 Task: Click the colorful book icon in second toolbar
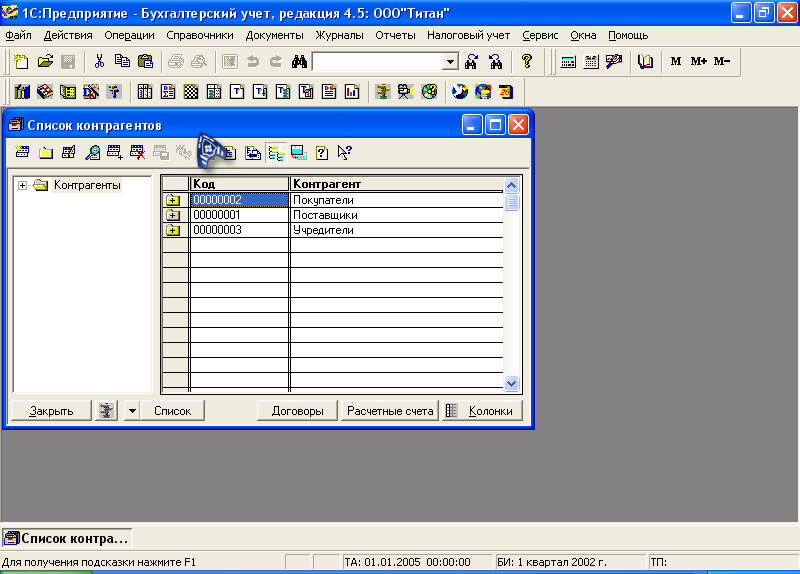click(x=45, y=92)
